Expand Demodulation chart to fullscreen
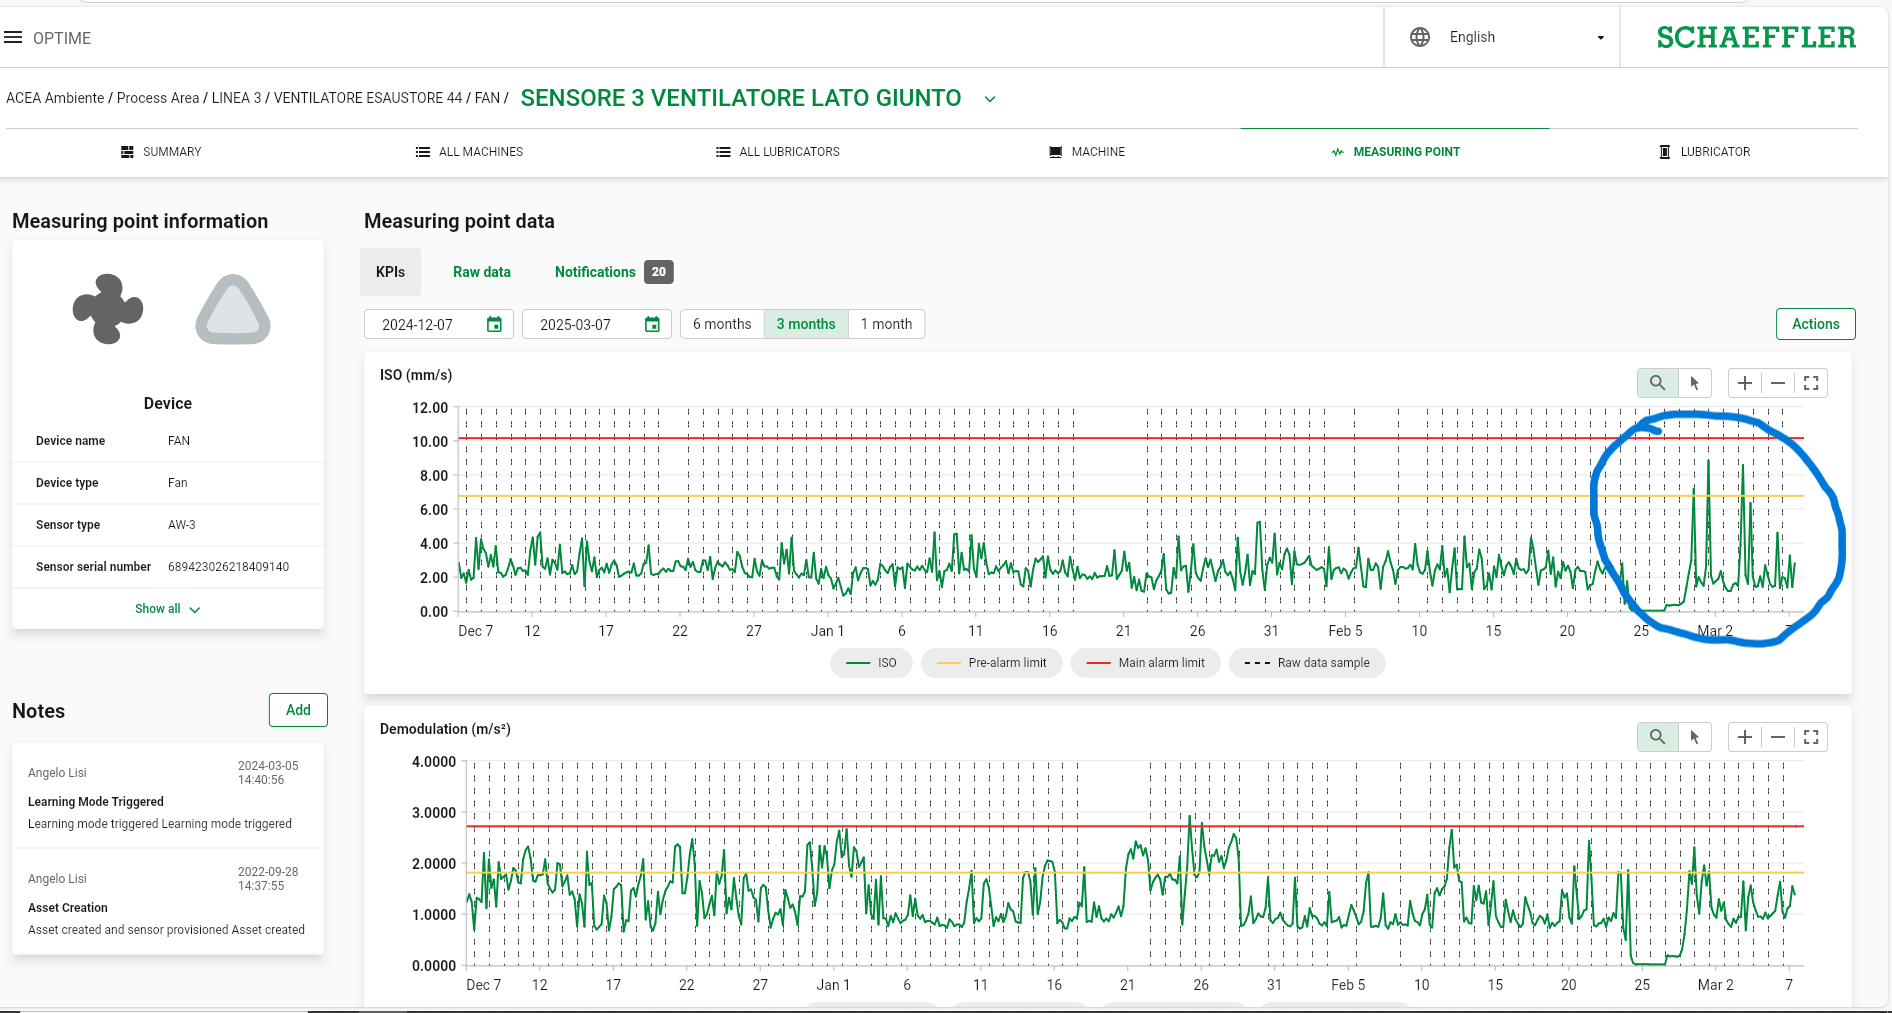Viewport: 1892px width, 1013px height. click(x=1811, y=737)
